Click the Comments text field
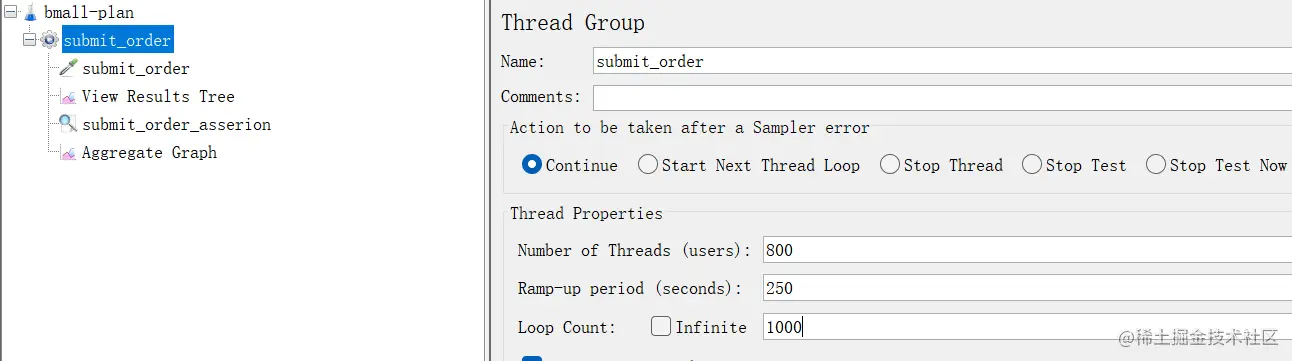Screen dimensions: 1292x361 coord(942,97)
